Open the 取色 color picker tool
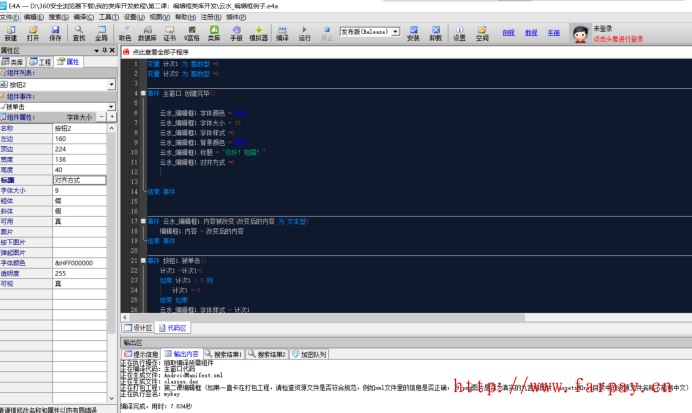 click(x=125, y=34)
